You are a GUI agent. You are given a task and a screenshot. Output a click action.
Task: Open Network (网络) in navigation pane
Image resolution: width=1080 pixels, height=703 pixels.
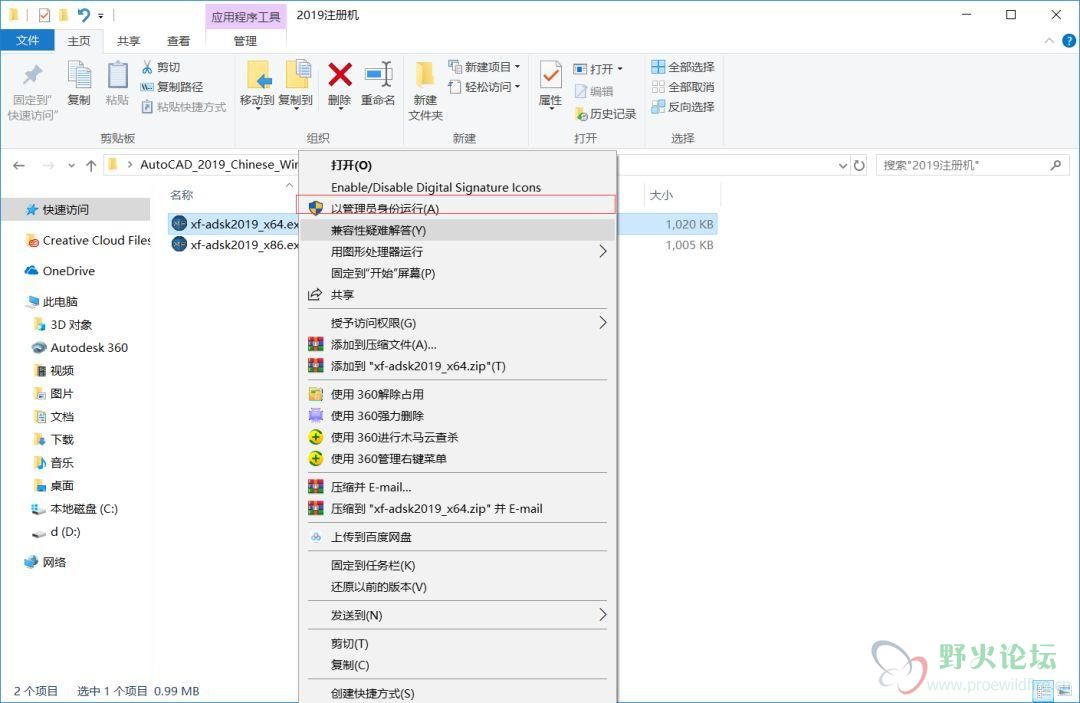click(x=45, y=562)
